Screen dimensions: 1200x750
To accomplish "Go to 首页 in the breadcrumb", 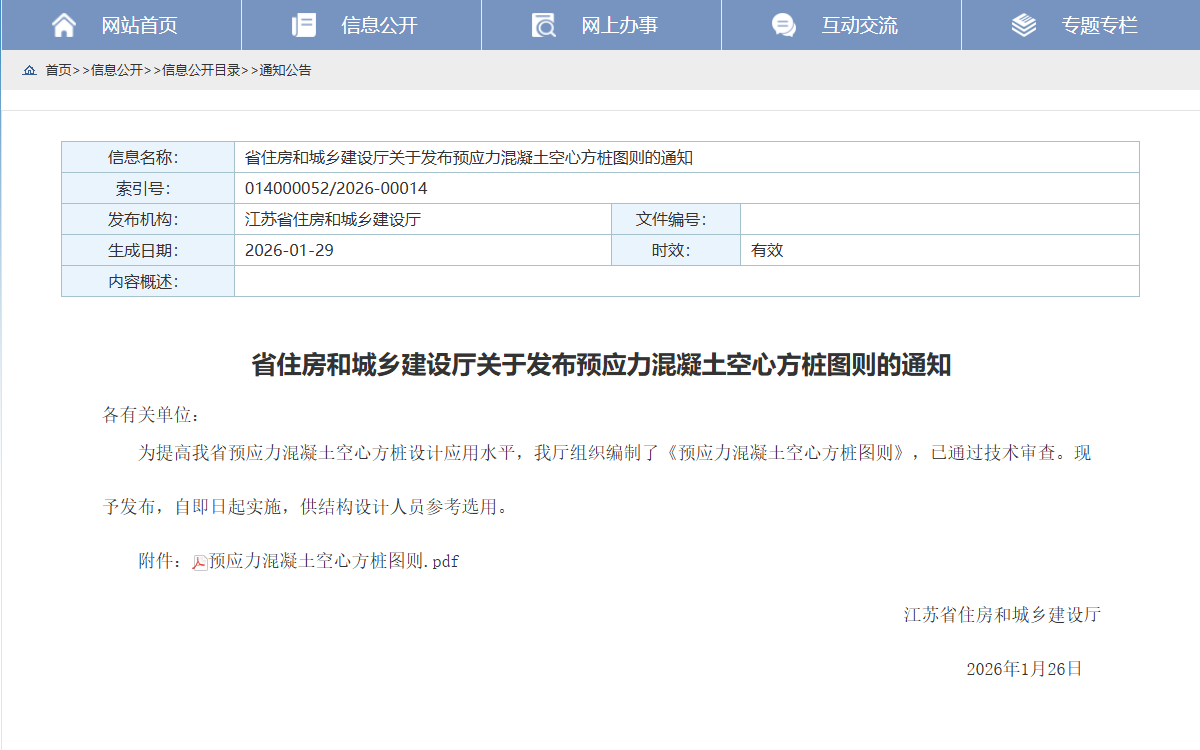I will pos(58,71).
